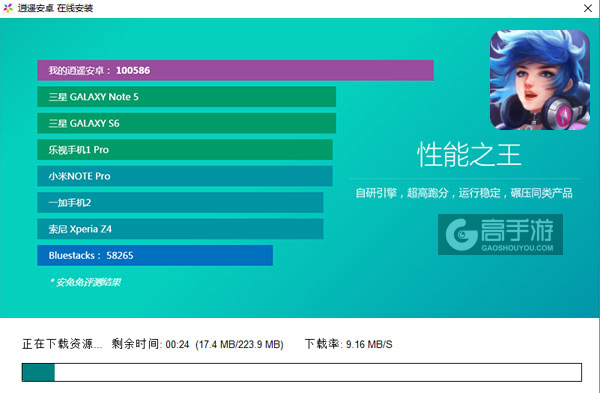Click the download progress bar

pos(302,372)
